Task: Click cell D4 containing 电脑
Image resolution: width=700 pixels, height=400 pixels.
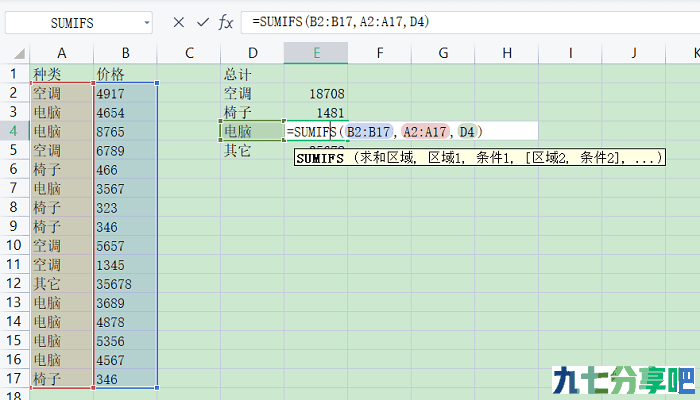Action: (252, 131)
